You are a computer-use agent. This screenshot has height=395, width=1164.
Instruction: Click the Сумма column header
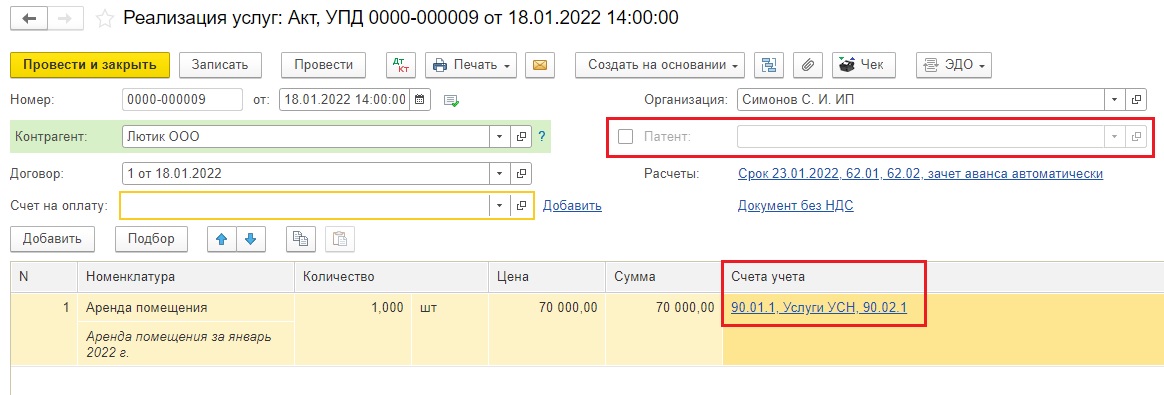coord(664,277)
